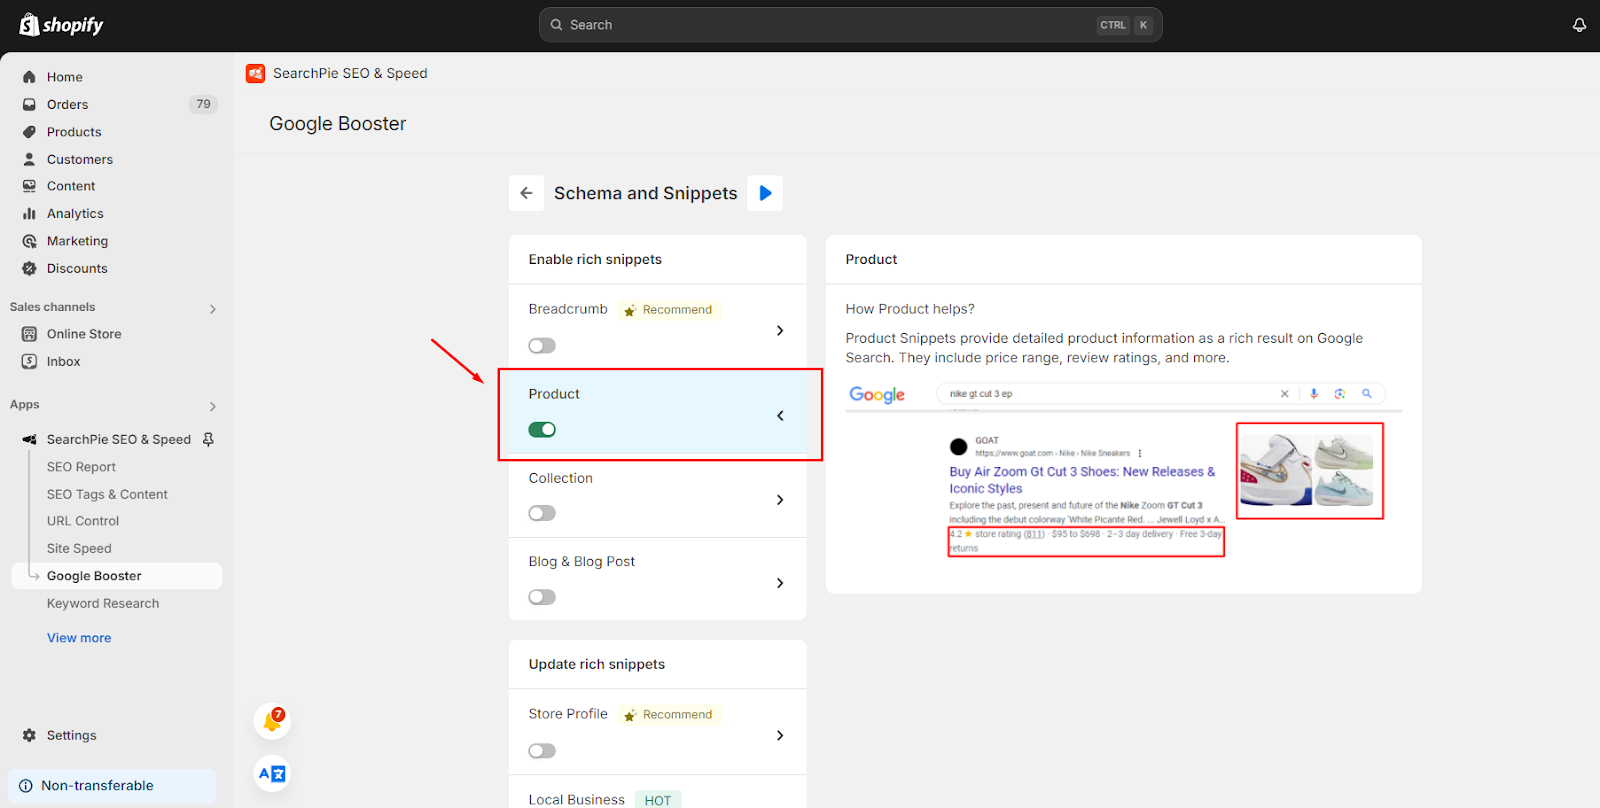
Task: Toggle the Collection snippet switch
Action: (542, 513)
